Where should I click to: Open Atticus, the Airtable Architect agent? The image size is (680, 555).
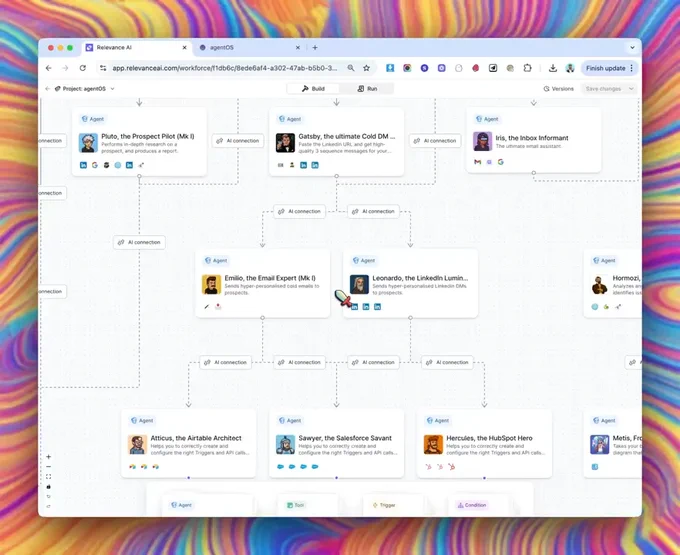coord(189,444)
